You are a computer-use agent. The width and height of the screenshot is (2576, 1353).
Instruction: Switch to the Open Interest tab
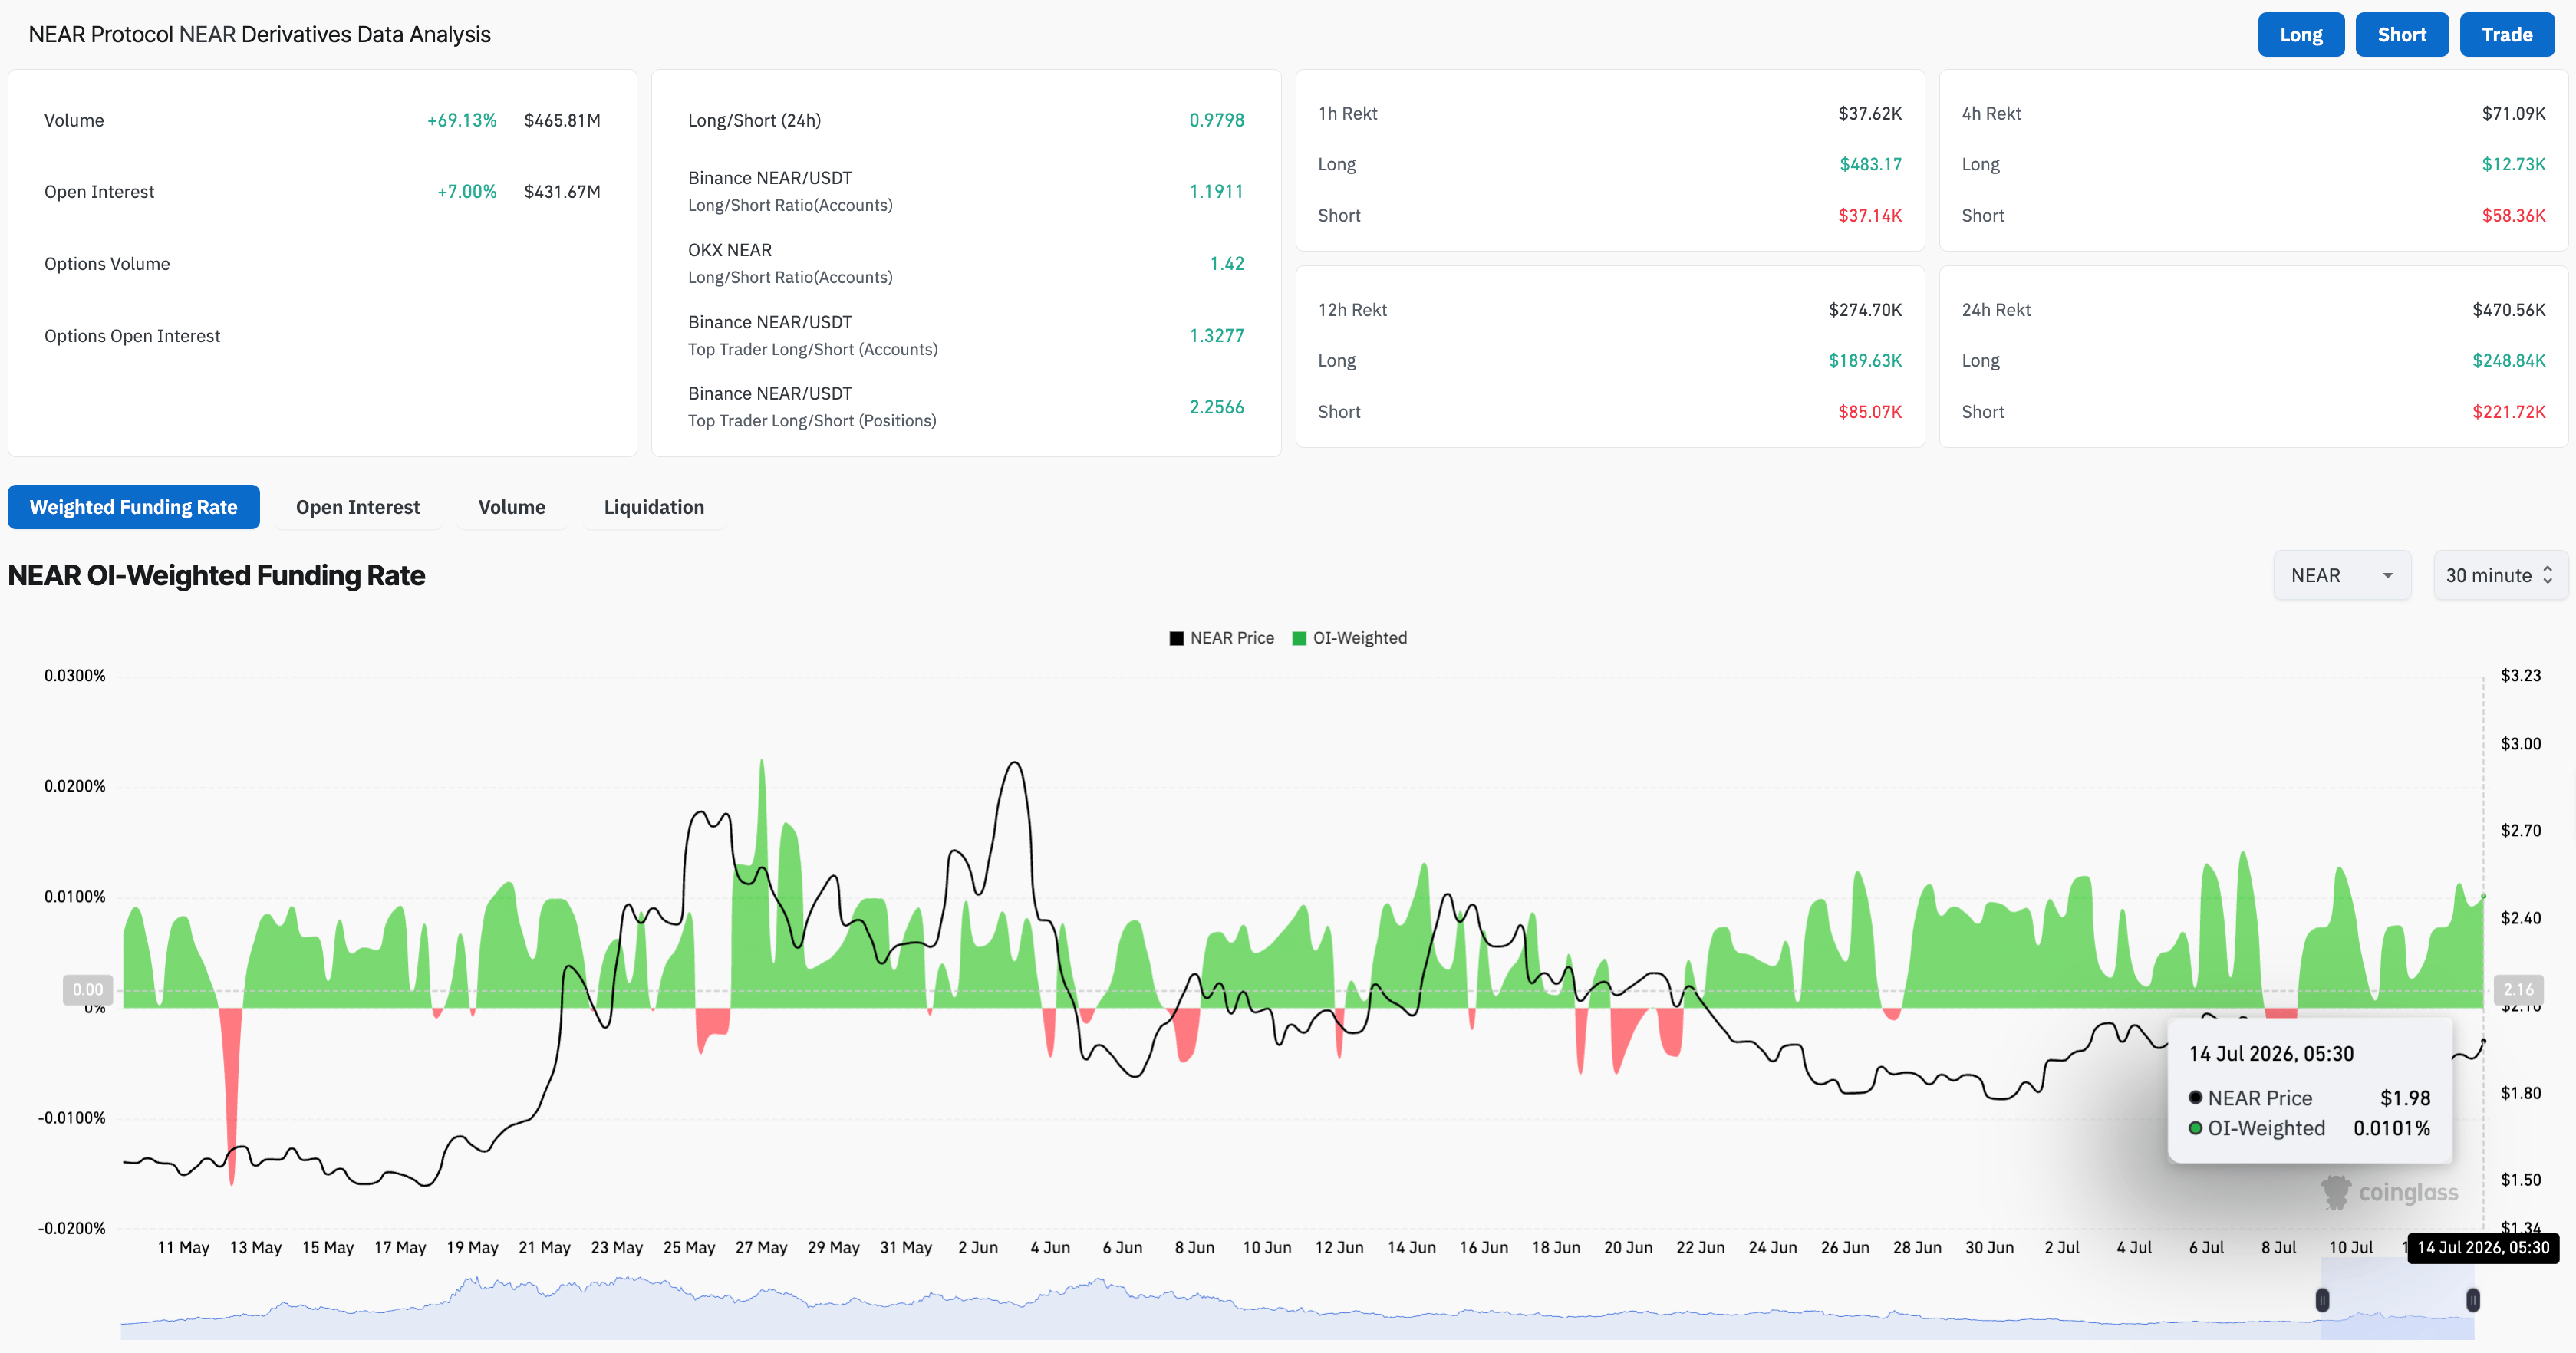(x=358, y=507)
